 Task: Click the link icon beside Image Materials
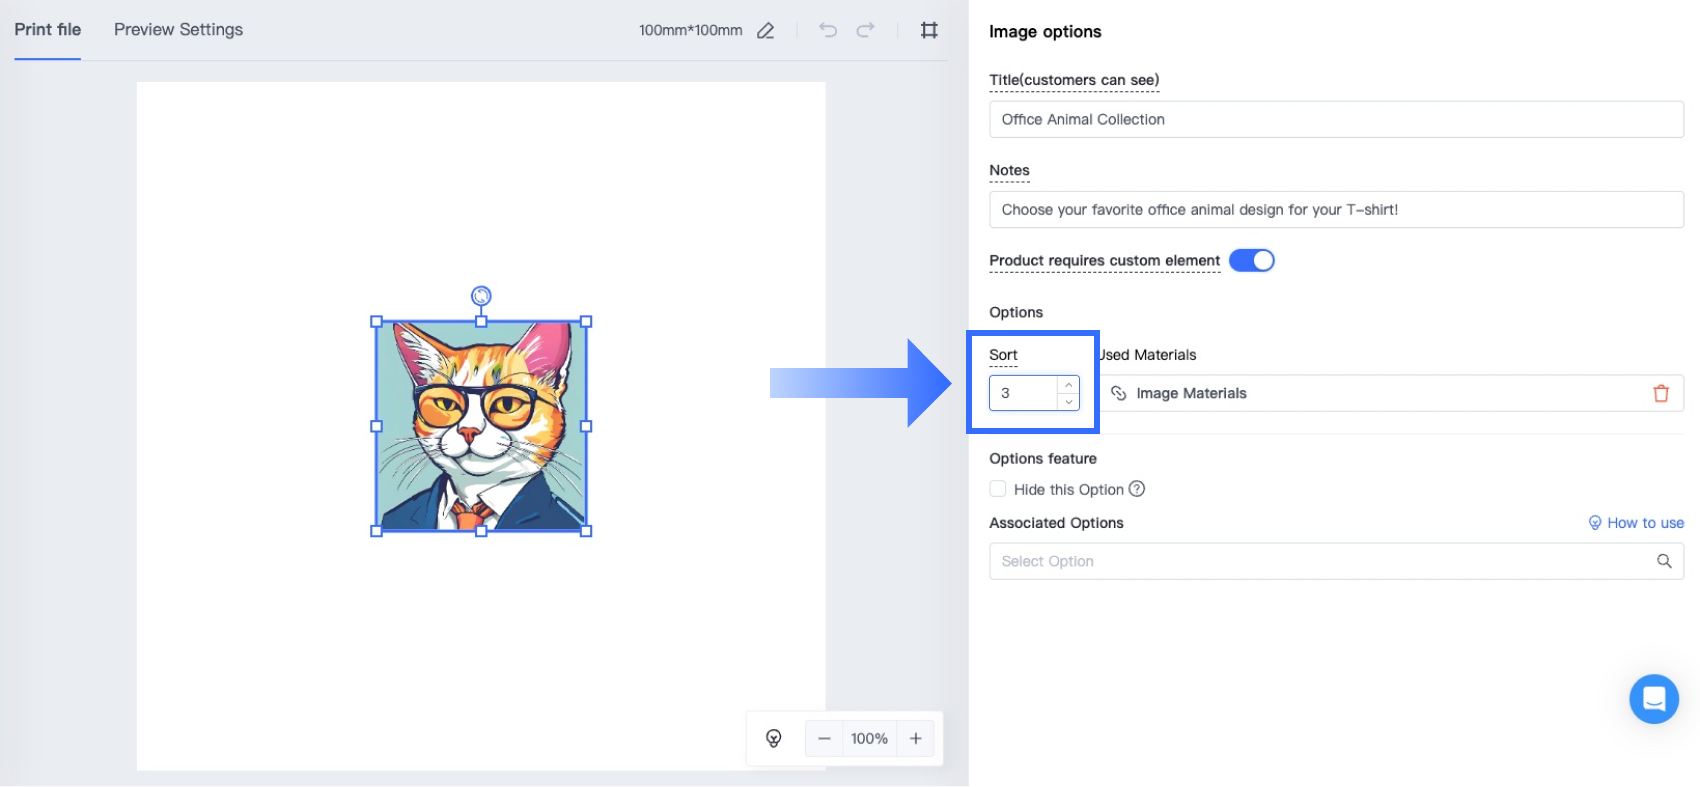[1119, 393]
